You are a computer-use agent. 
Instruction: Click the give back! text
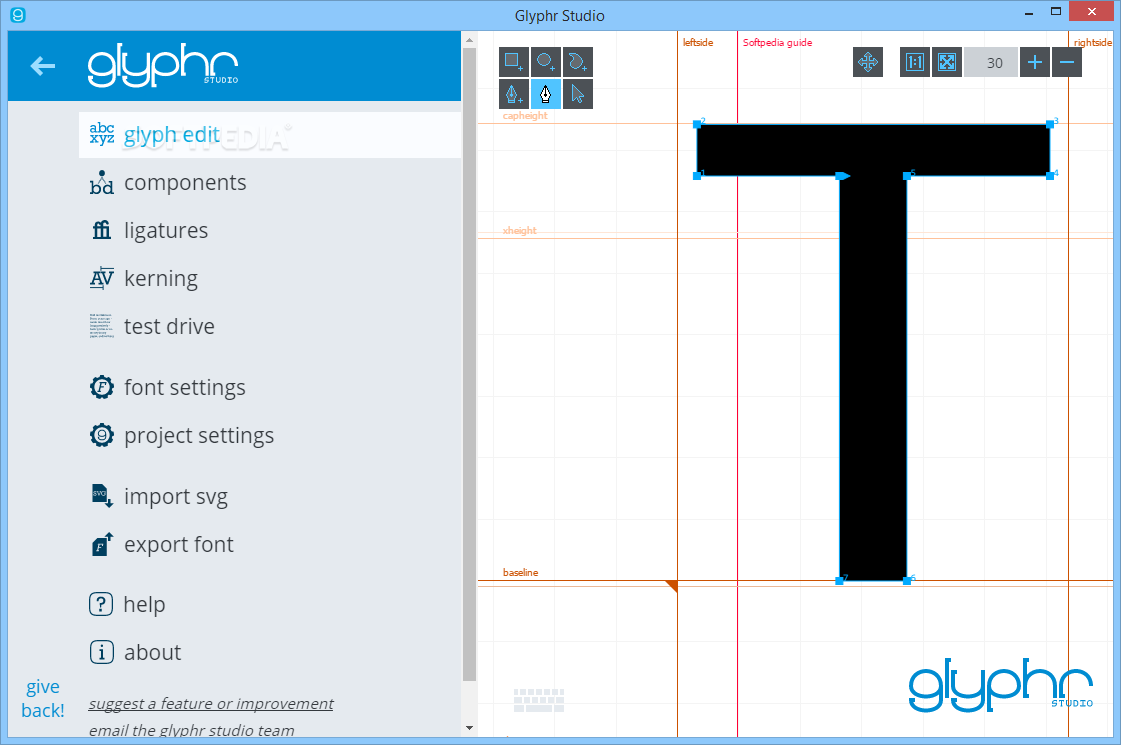tap(42, 699)
